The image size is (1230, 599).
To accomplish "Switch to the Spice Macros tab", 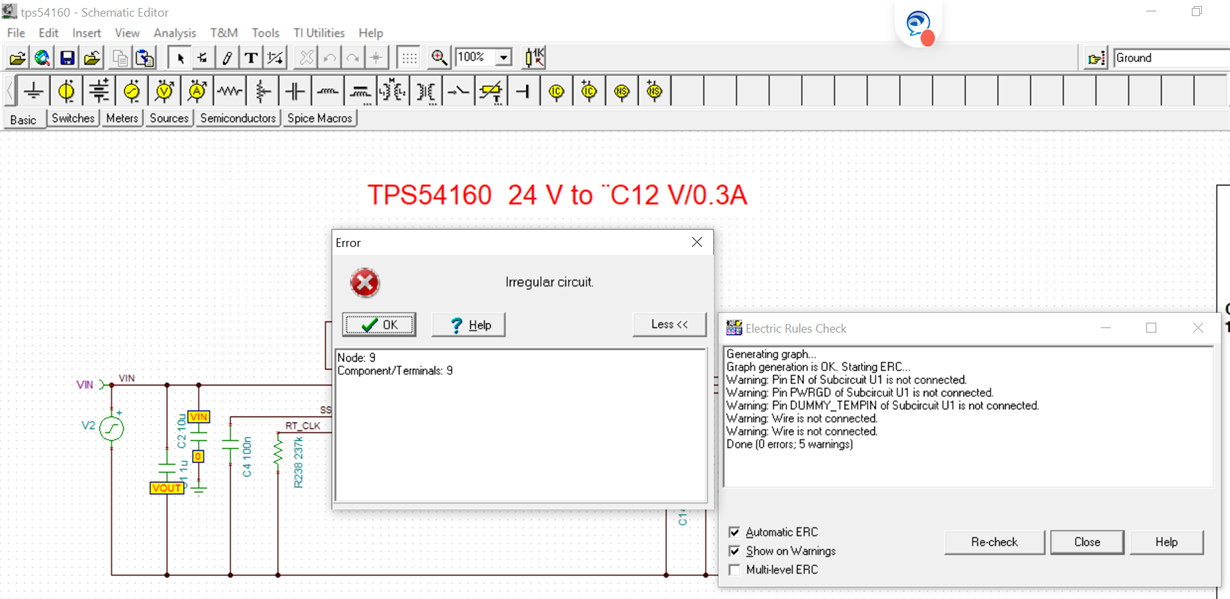I will [x=320, y=118].
